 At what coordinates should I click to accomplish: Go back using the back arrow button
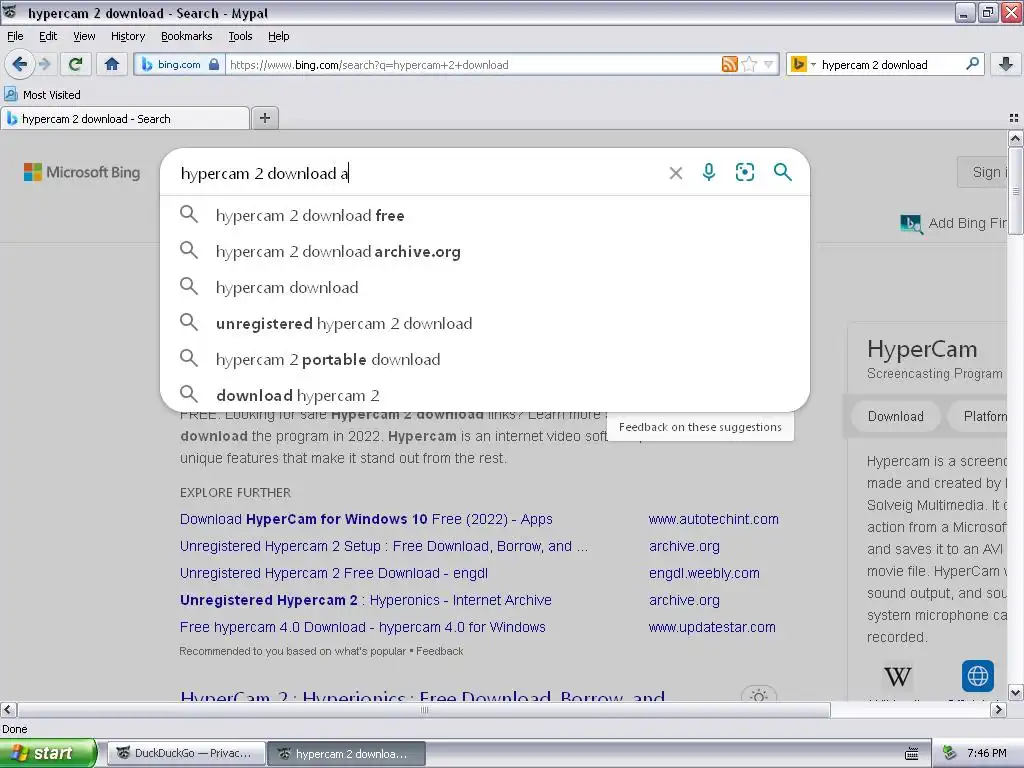point(19,64)
